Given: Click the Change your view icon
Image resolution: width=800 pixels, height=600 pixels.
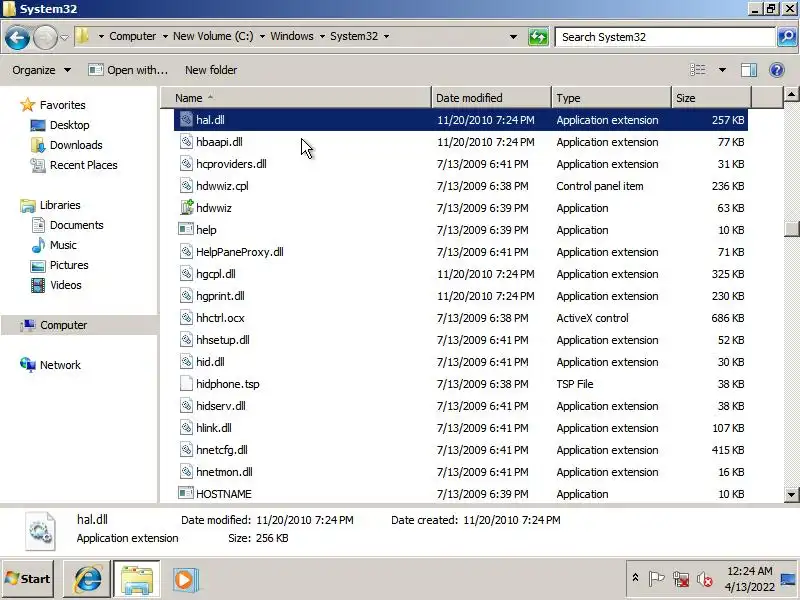Looking at the screenshot, I should click(x=697, y=70).
